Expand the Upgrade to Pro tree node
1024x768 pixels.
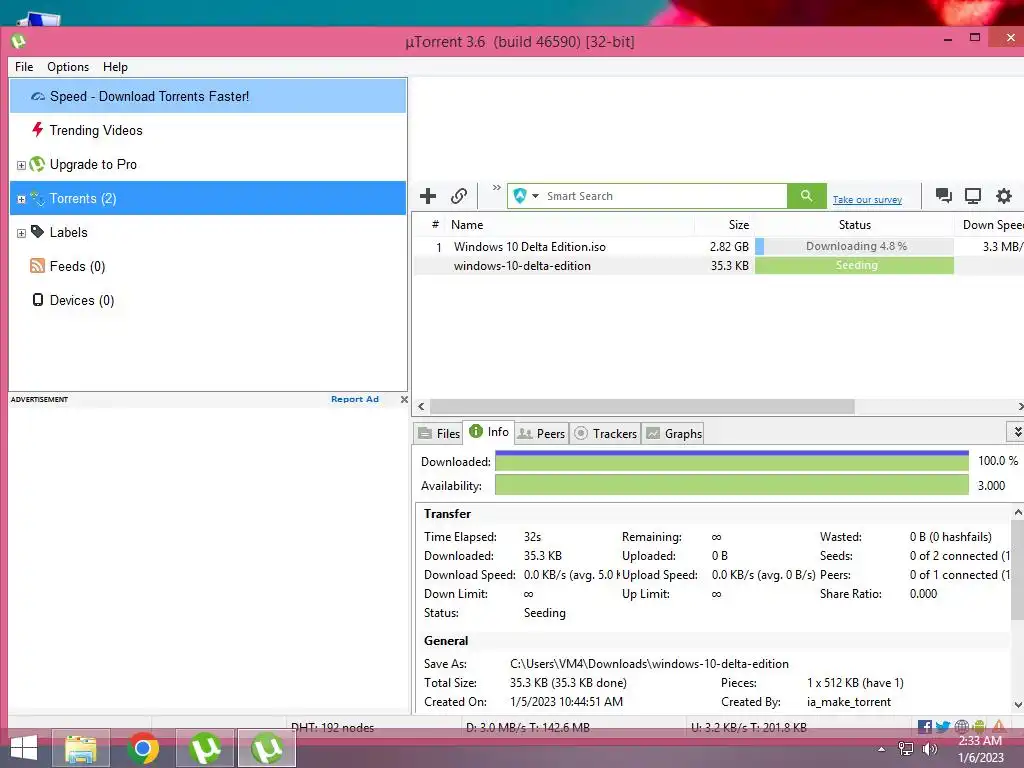click(x=21, y=165)
